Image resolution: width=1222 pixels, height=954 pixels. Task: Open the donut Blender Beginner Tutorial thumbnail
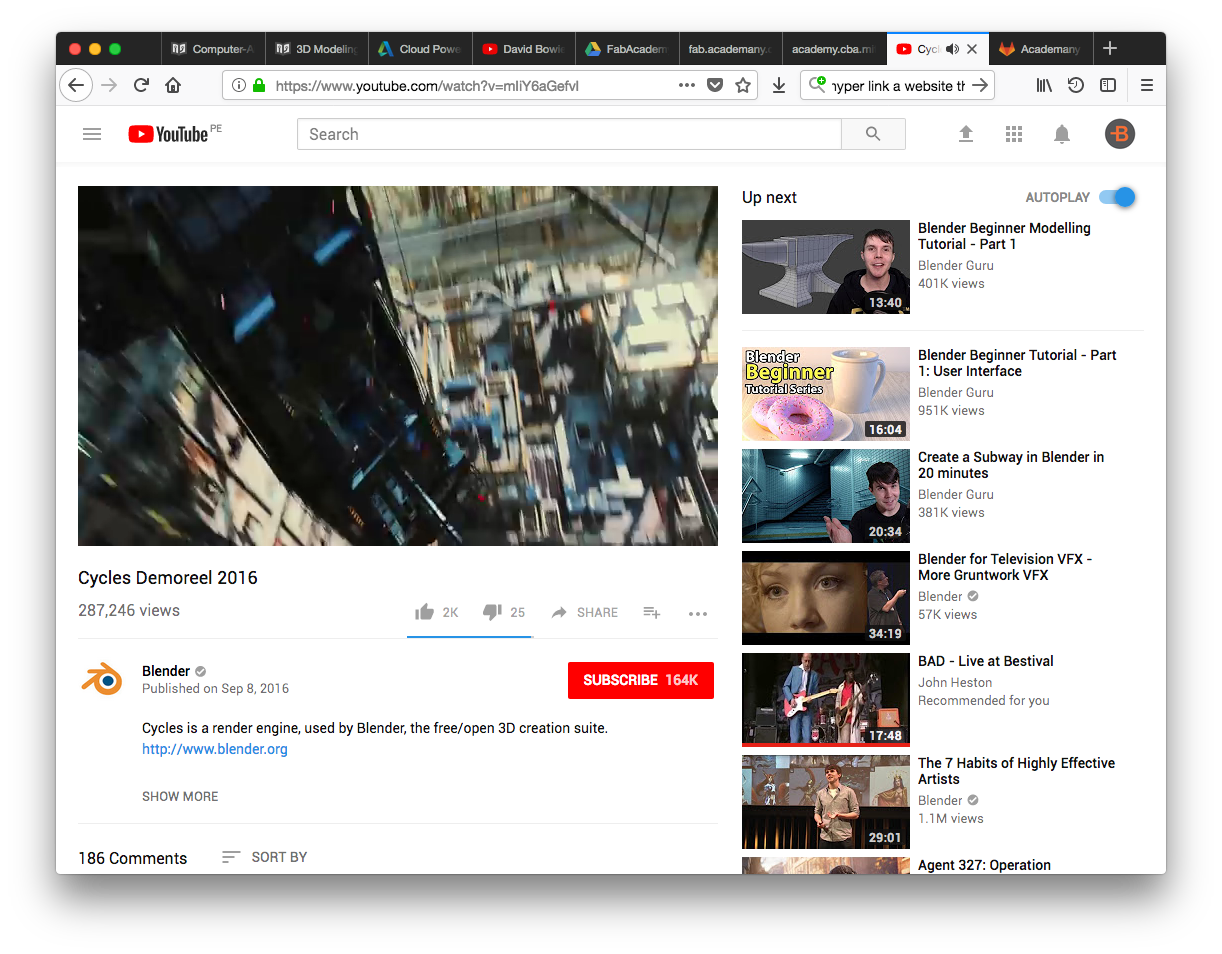(826, 394)
